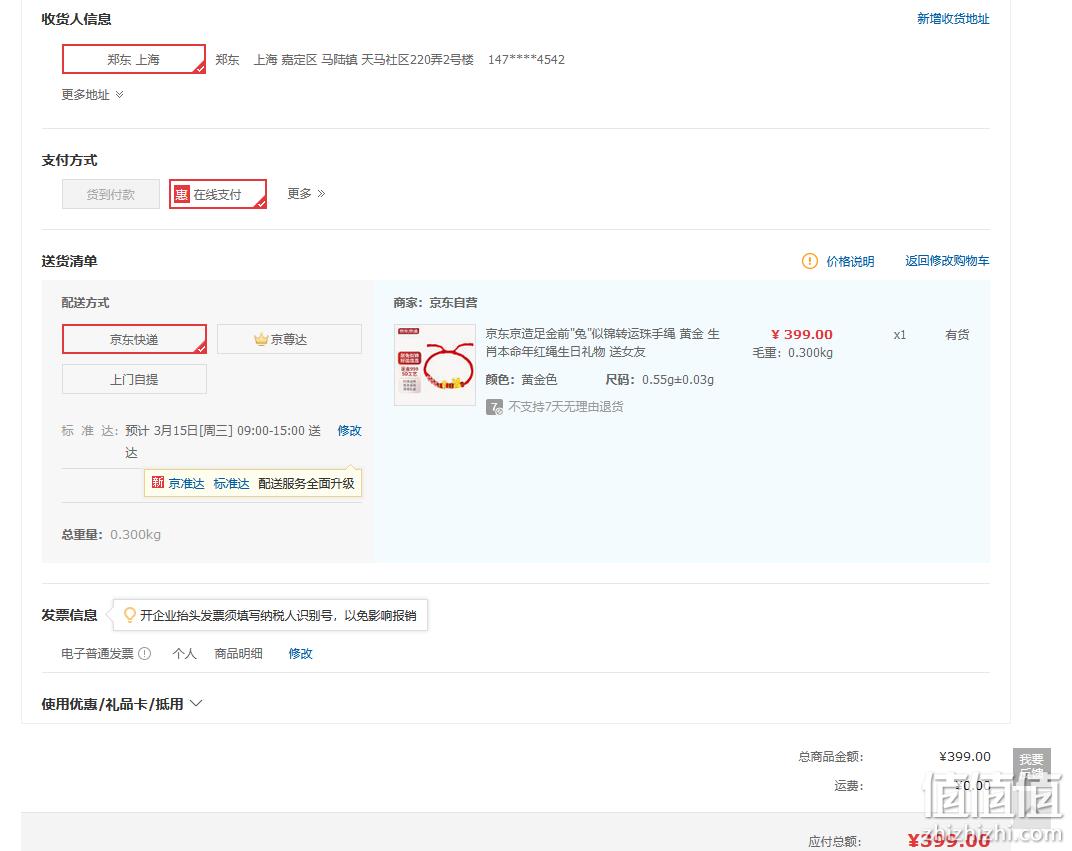Click the 总重量 0.300kg value

pyautogui.click(x=135, y=535)
